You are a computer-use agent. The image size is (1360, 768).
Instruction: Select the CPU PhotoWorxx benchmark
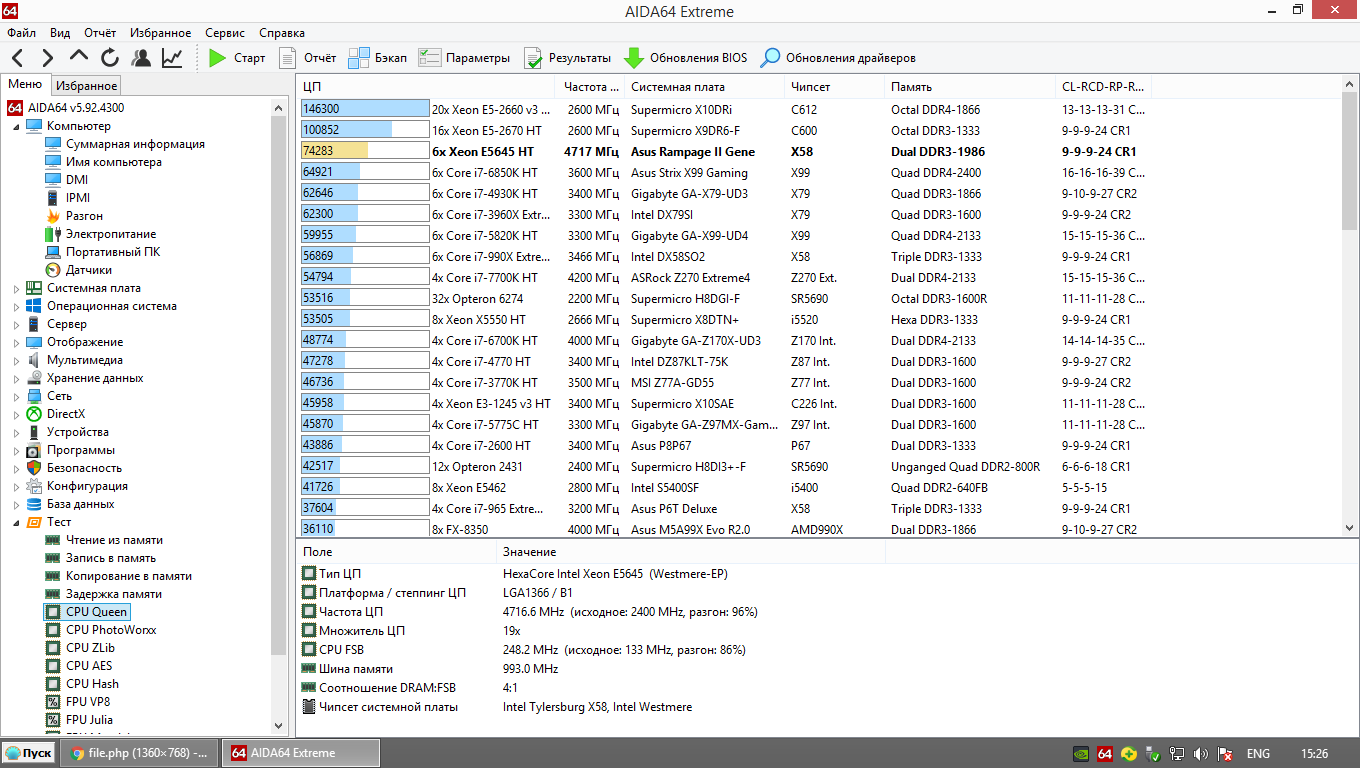point(111,630)
